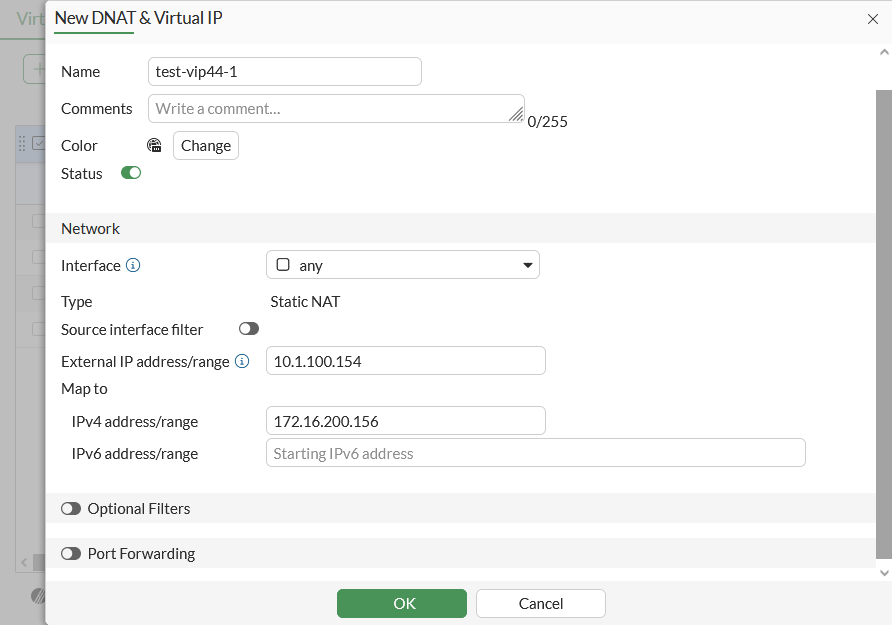
Task: Switch to the Virtual IPs page behind the dialog
Action: point(22,18)
